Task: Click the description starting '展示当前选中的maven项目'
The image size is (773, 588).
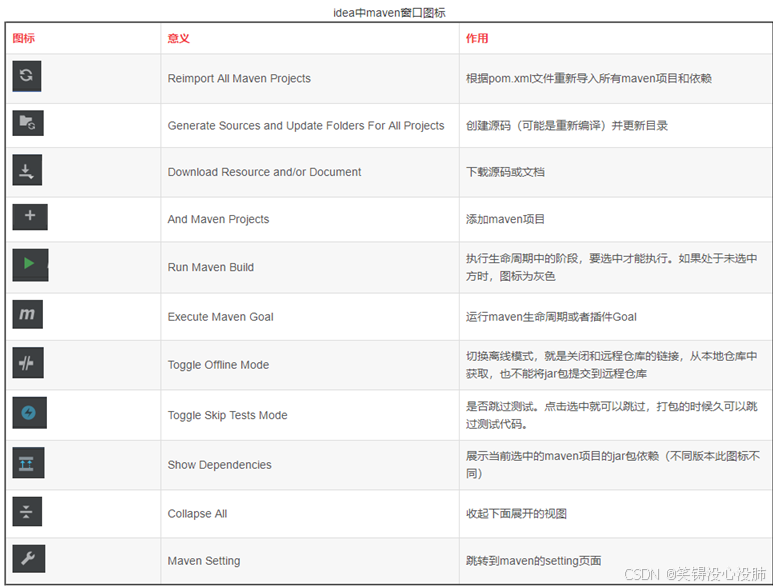Action: click(613, 465)
